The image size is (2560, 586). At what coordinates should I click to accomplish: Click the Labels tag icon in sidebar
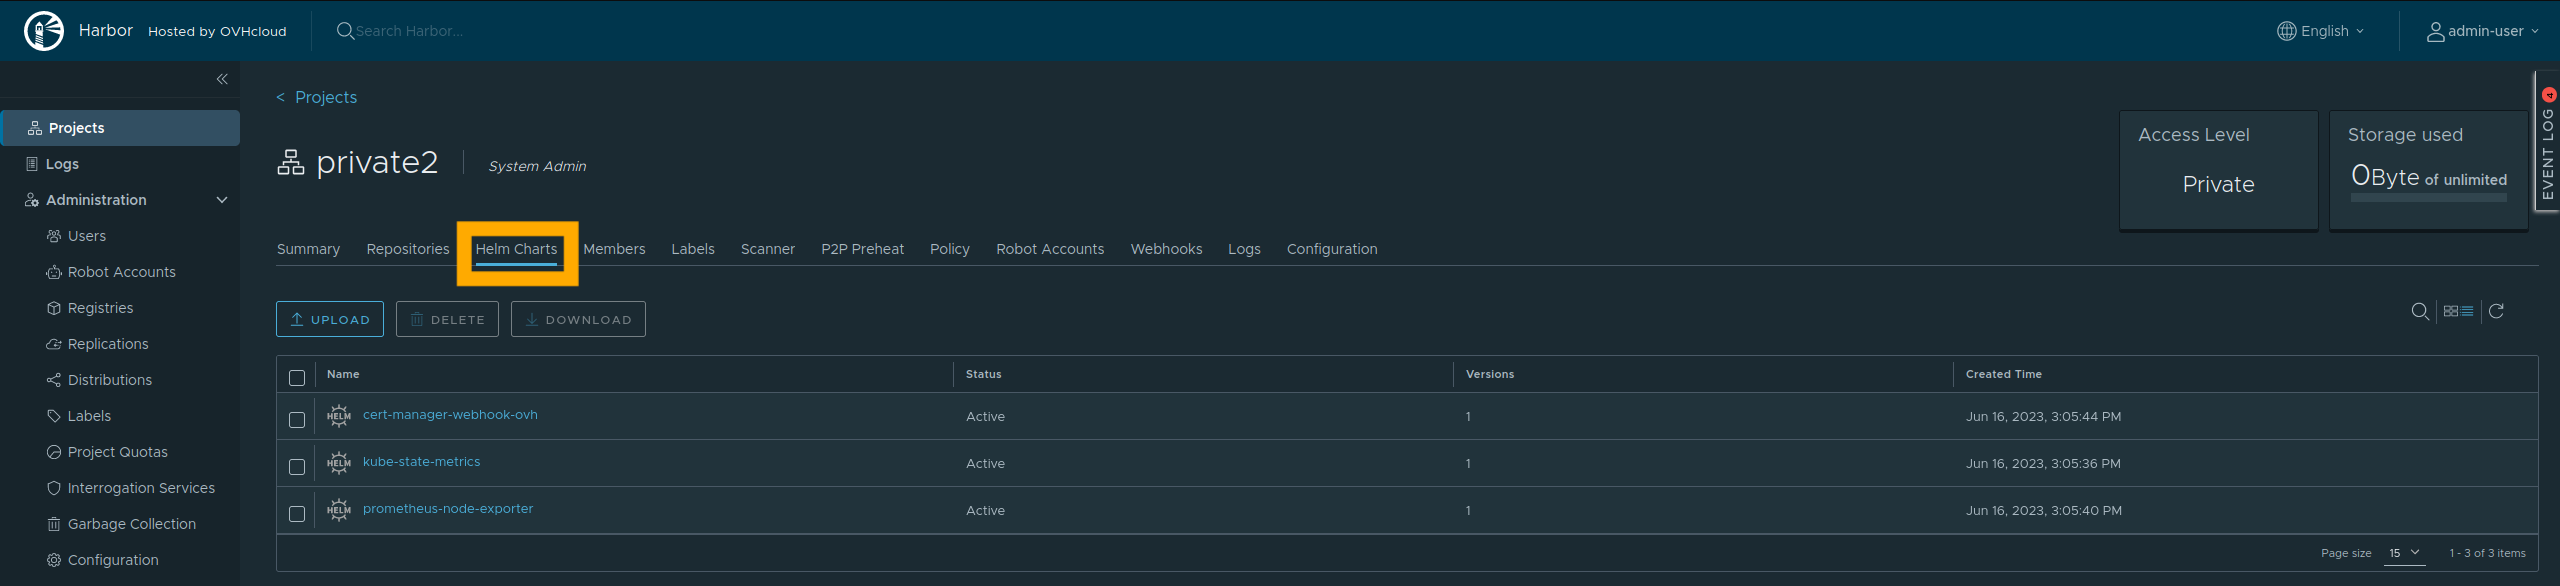tap(54, 416)
